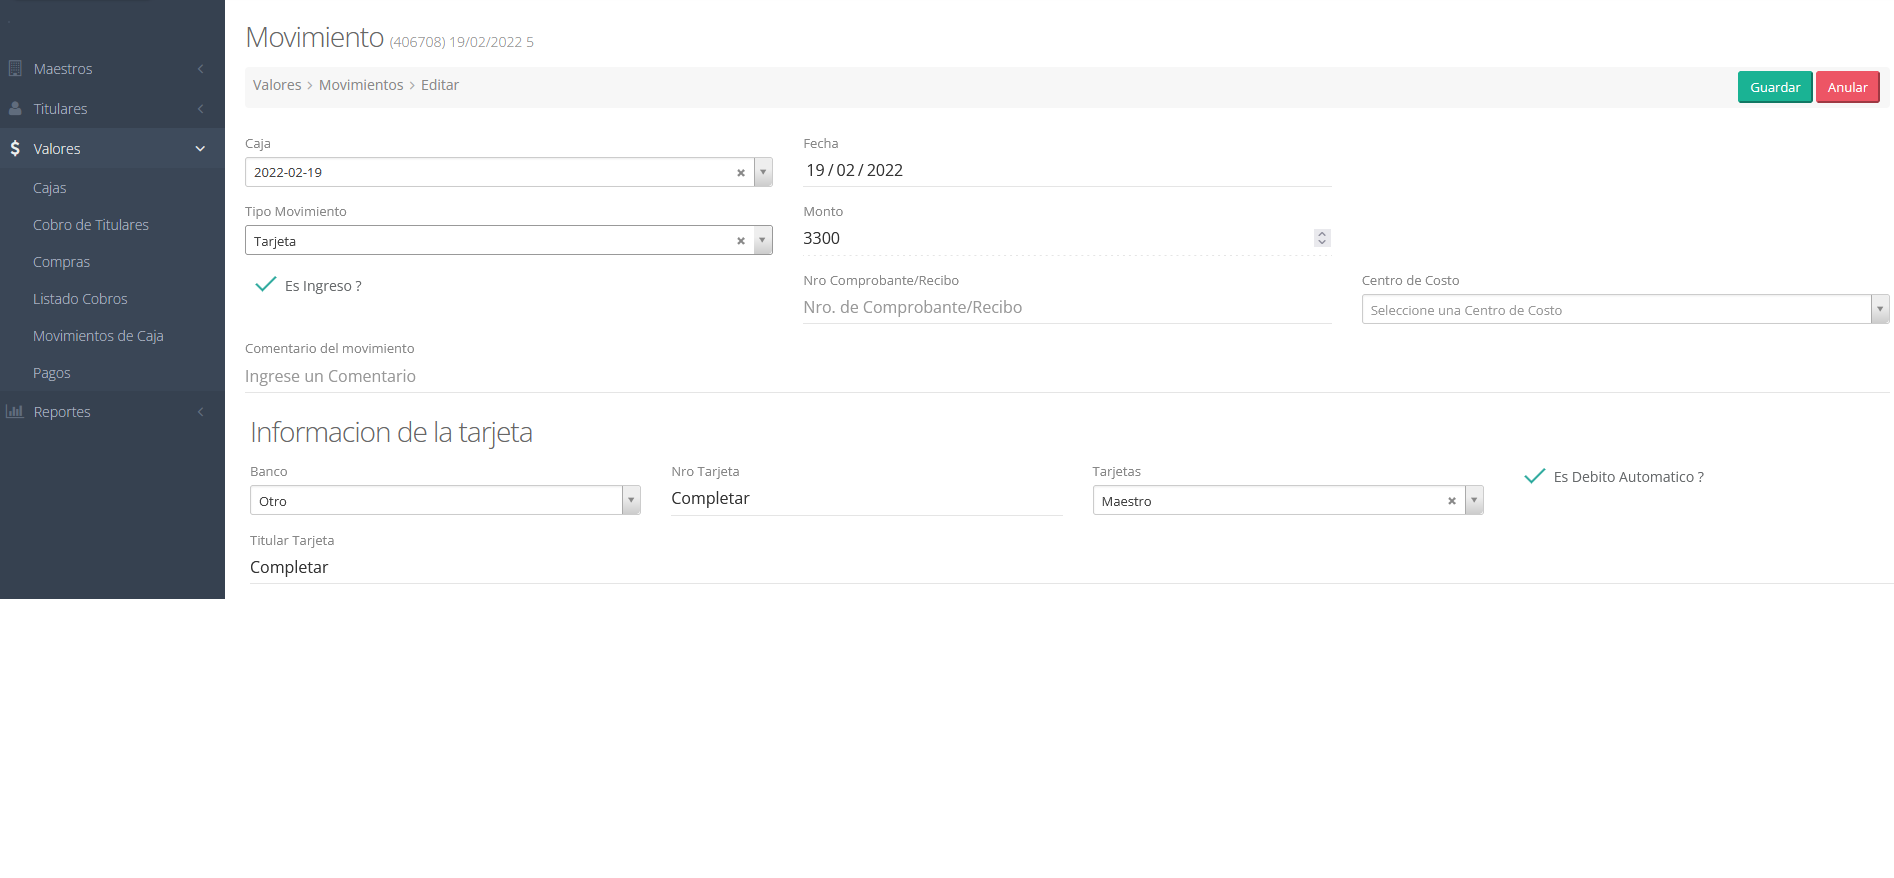Navigate to Movimientos breadcrumb link
1894x878 pixels.
(361, 85)
